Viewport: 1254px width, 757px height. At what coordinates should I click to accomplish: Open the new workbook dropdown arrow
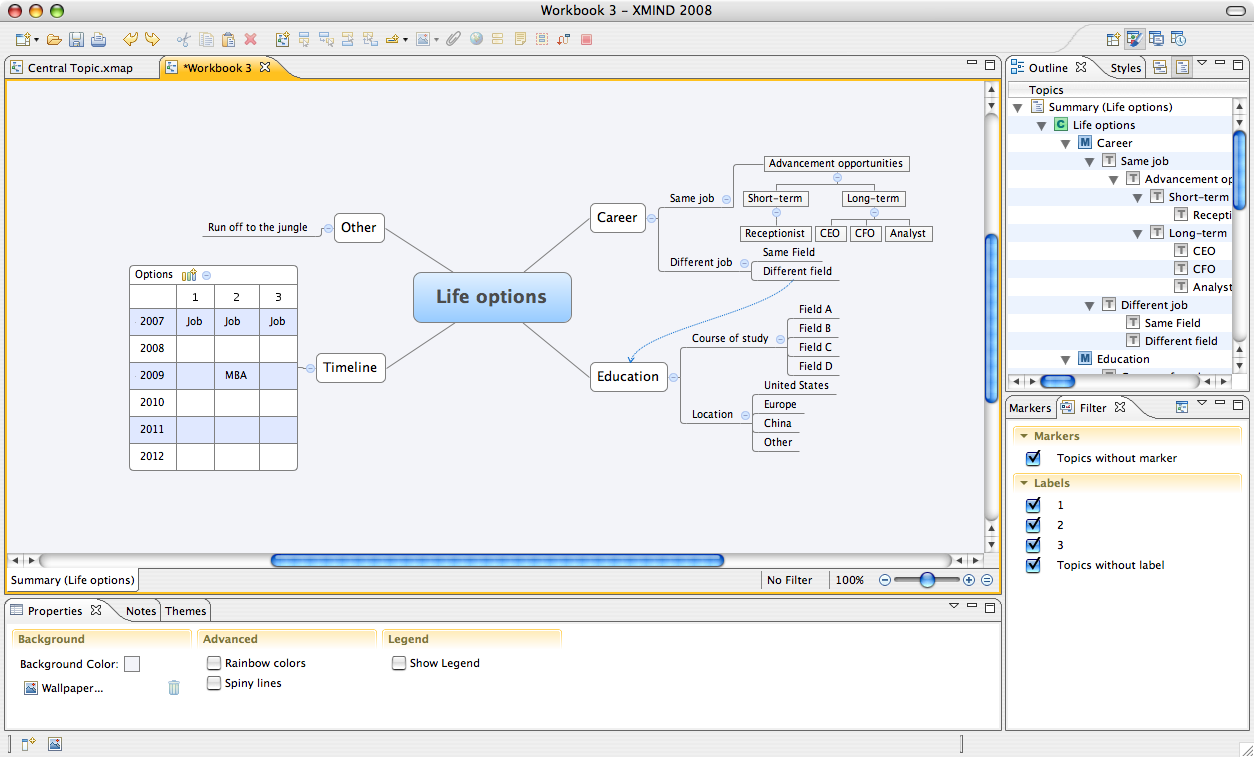click(x=37, y=41)
